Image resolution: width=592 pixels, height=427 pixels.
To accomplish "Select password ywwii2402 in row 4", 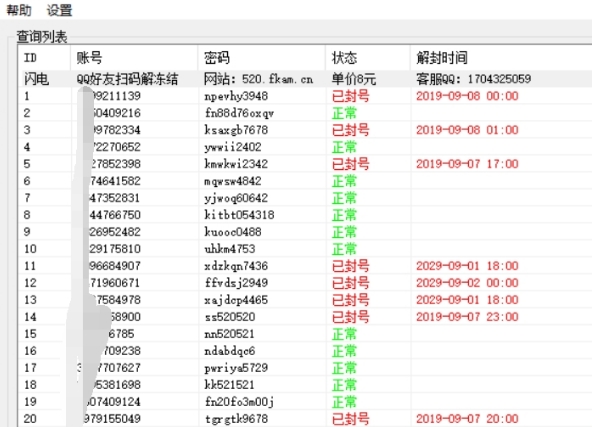I will [x=233, y=147].
